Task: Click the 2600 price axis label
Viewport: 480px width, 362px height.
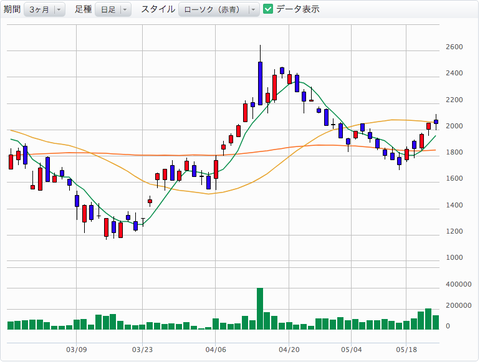Action: (454, 47)
